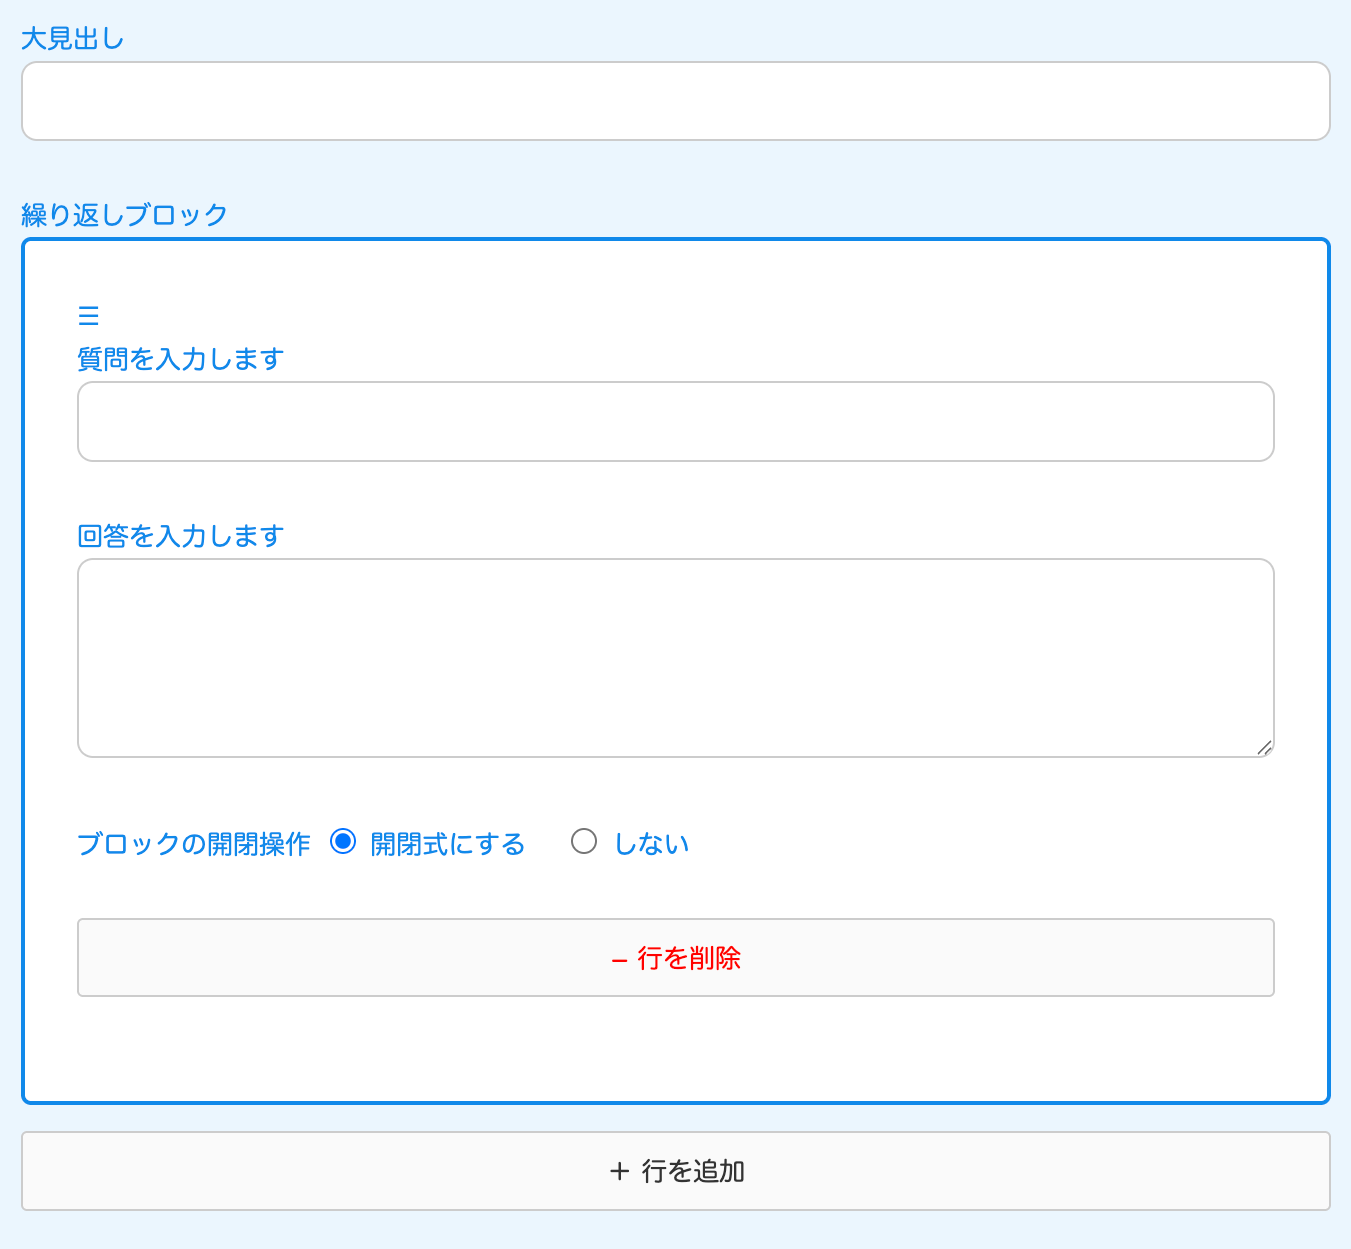This screenshot has width=1351, height=1249.
Task: Focus the 大見出し text field
Action: pyautogui.click(x=675, y=101)
